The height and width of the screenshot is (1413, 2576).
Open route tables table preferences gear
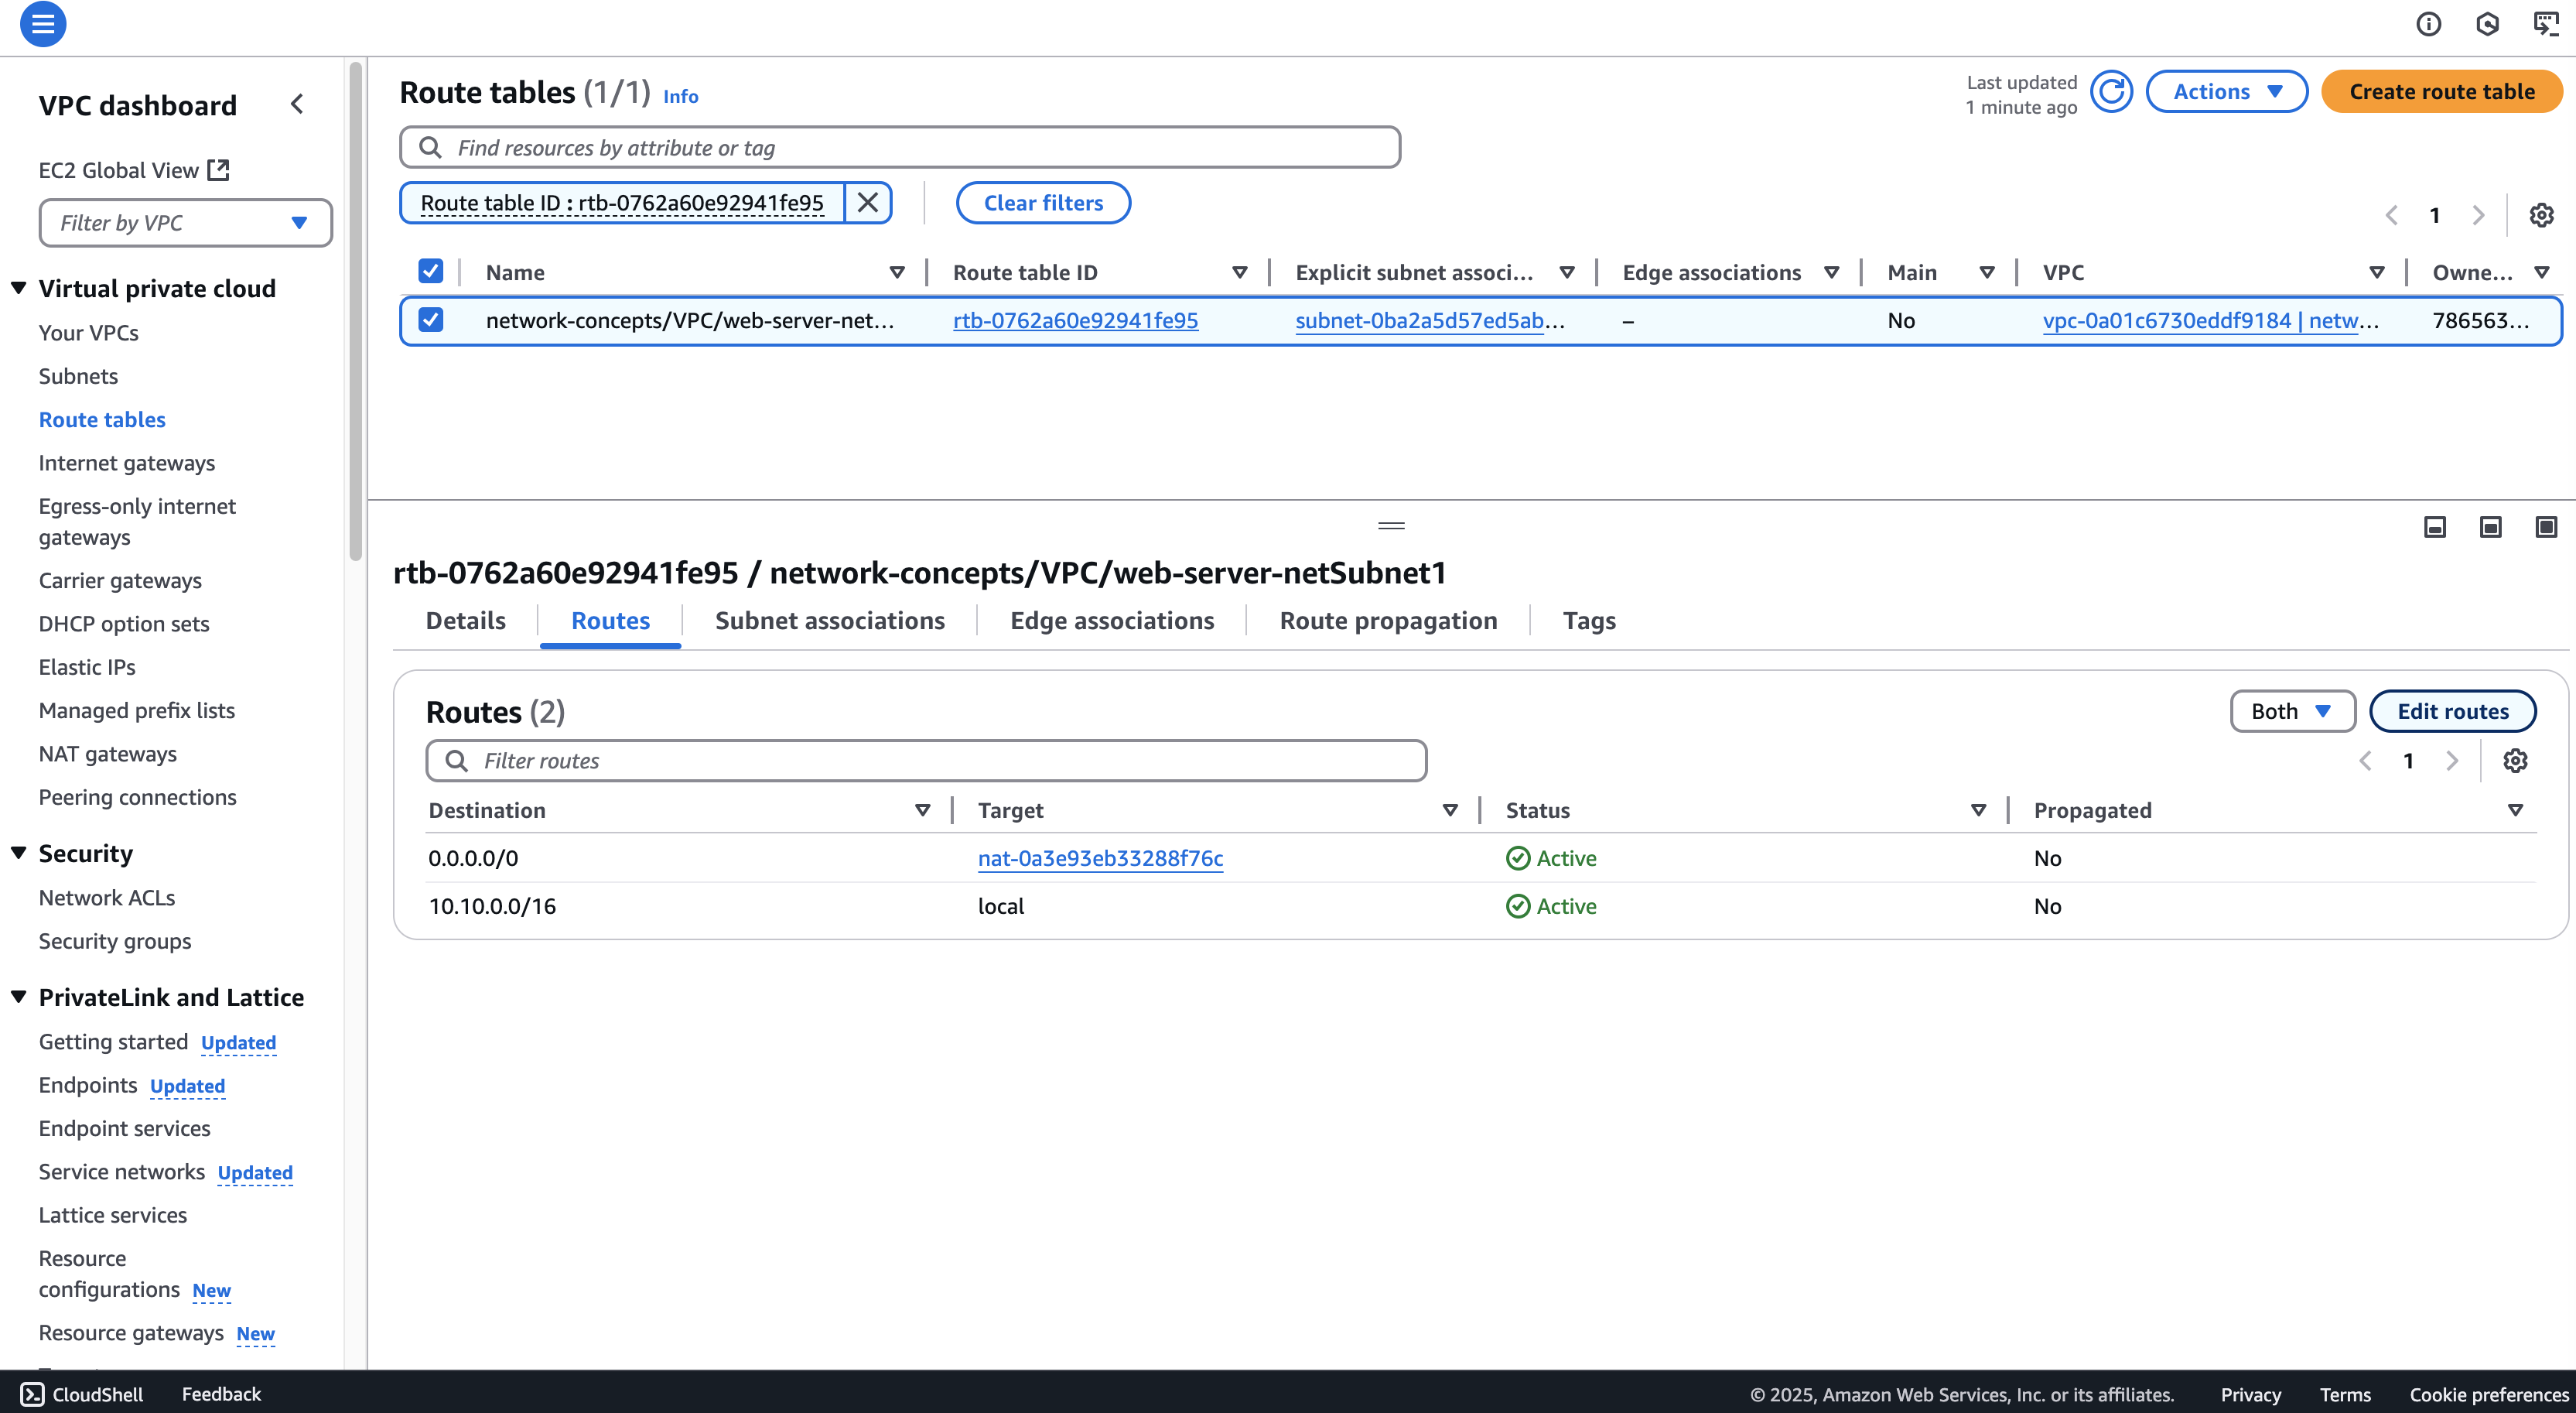point(2541,215)
